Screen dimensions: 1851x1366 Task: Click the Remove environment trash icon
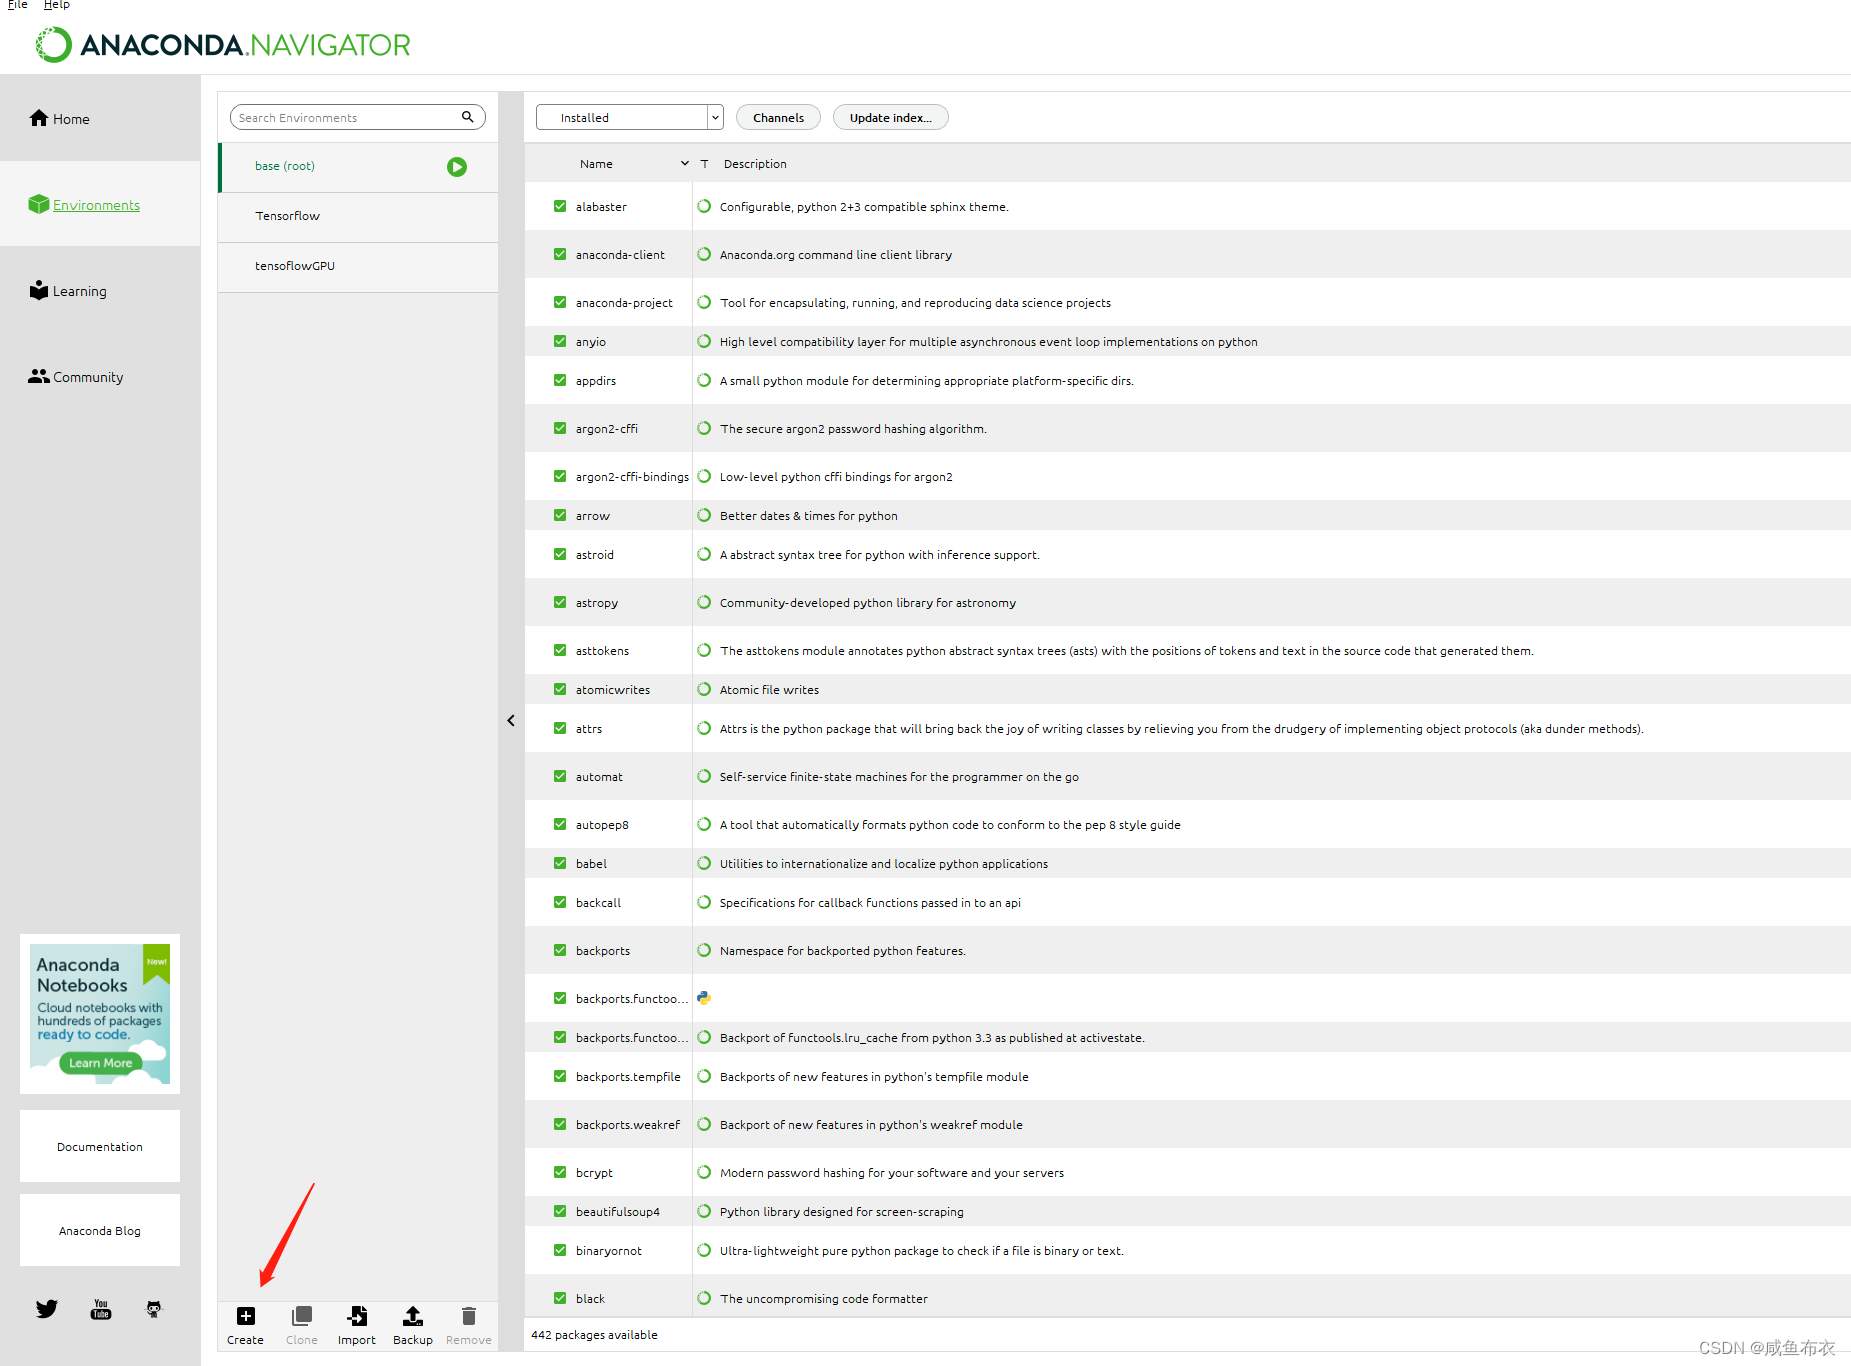(468, 1316)
